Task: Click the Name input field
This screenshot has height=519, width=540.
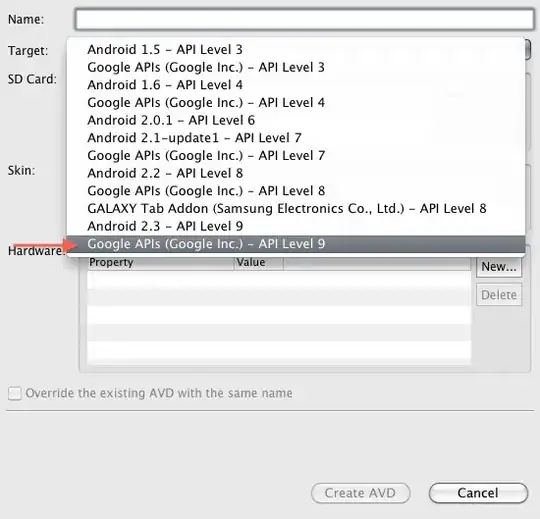Action: pyautogui.click(x=305, y=19)
